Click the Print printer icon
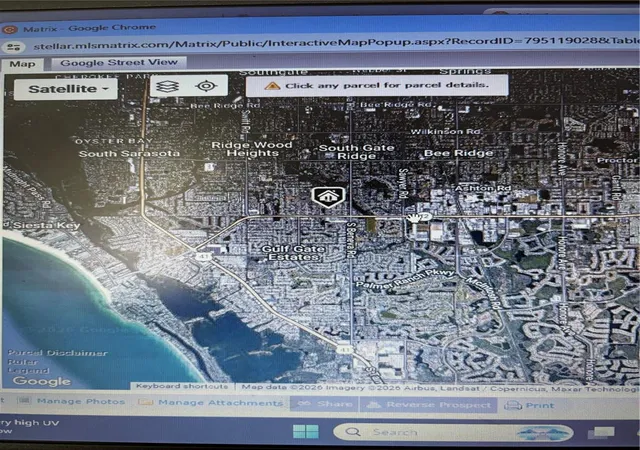The width and height of the screenshot is (640, 450). click(x=513, y=405)
